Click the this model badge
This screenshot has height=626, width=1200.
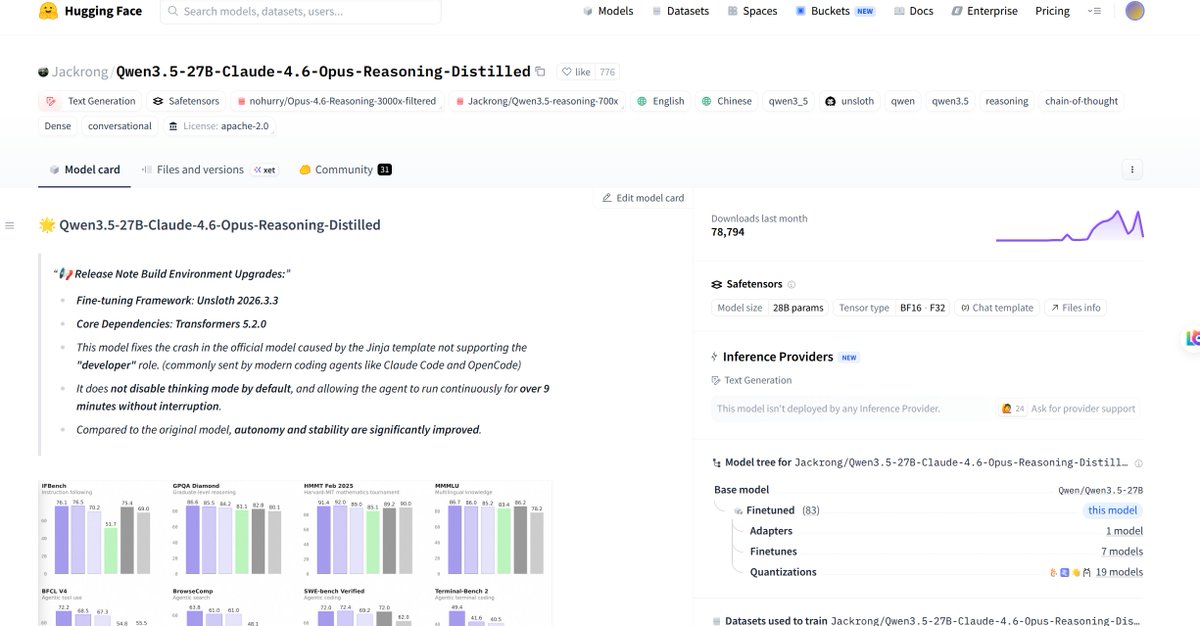pyautogui.click(x=1112, y=510)
